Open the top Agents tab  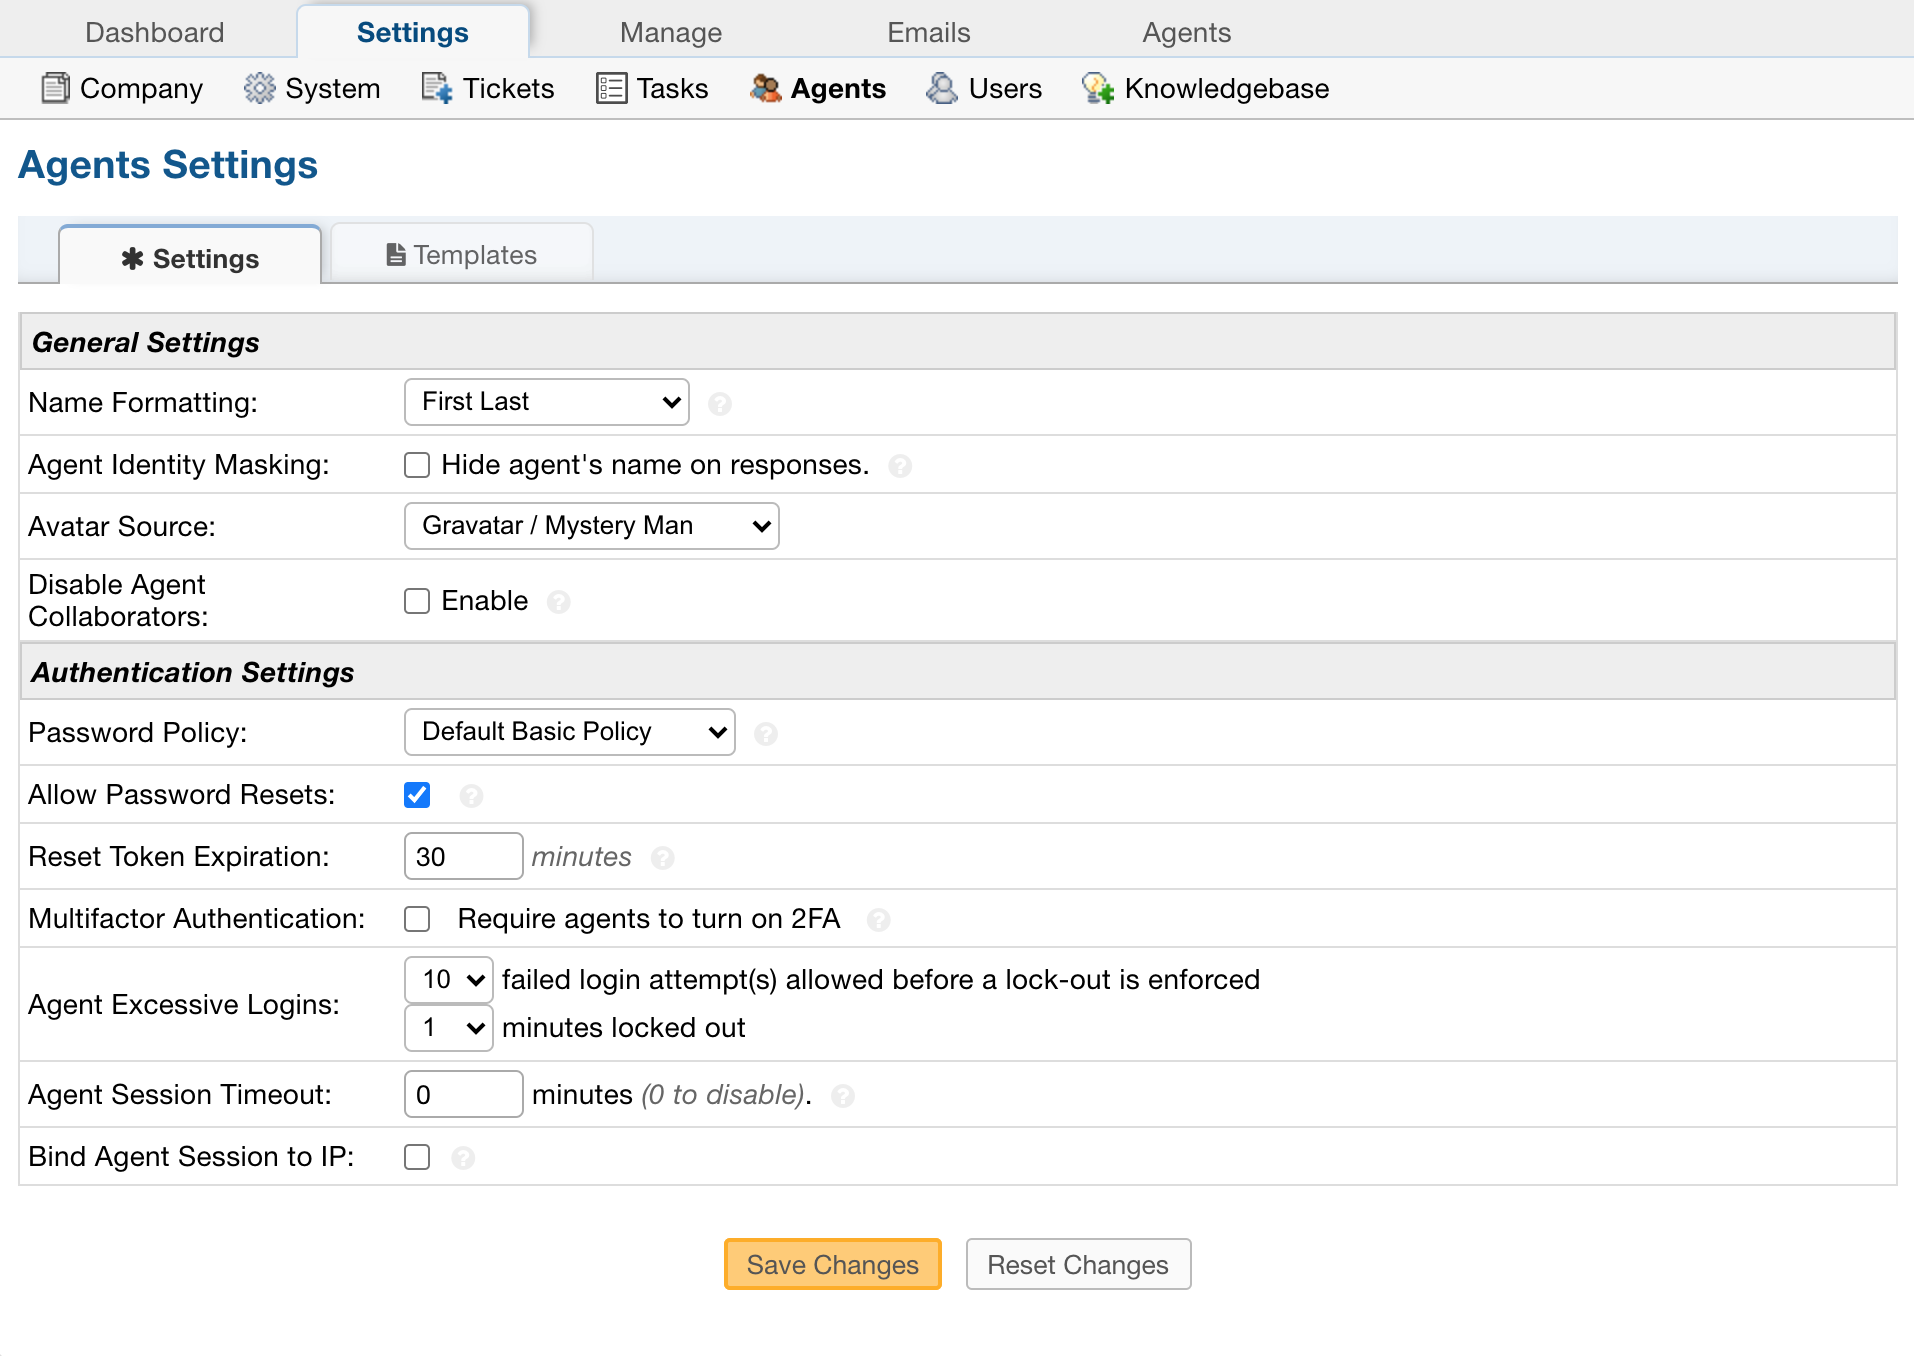tap(1187, 32)
